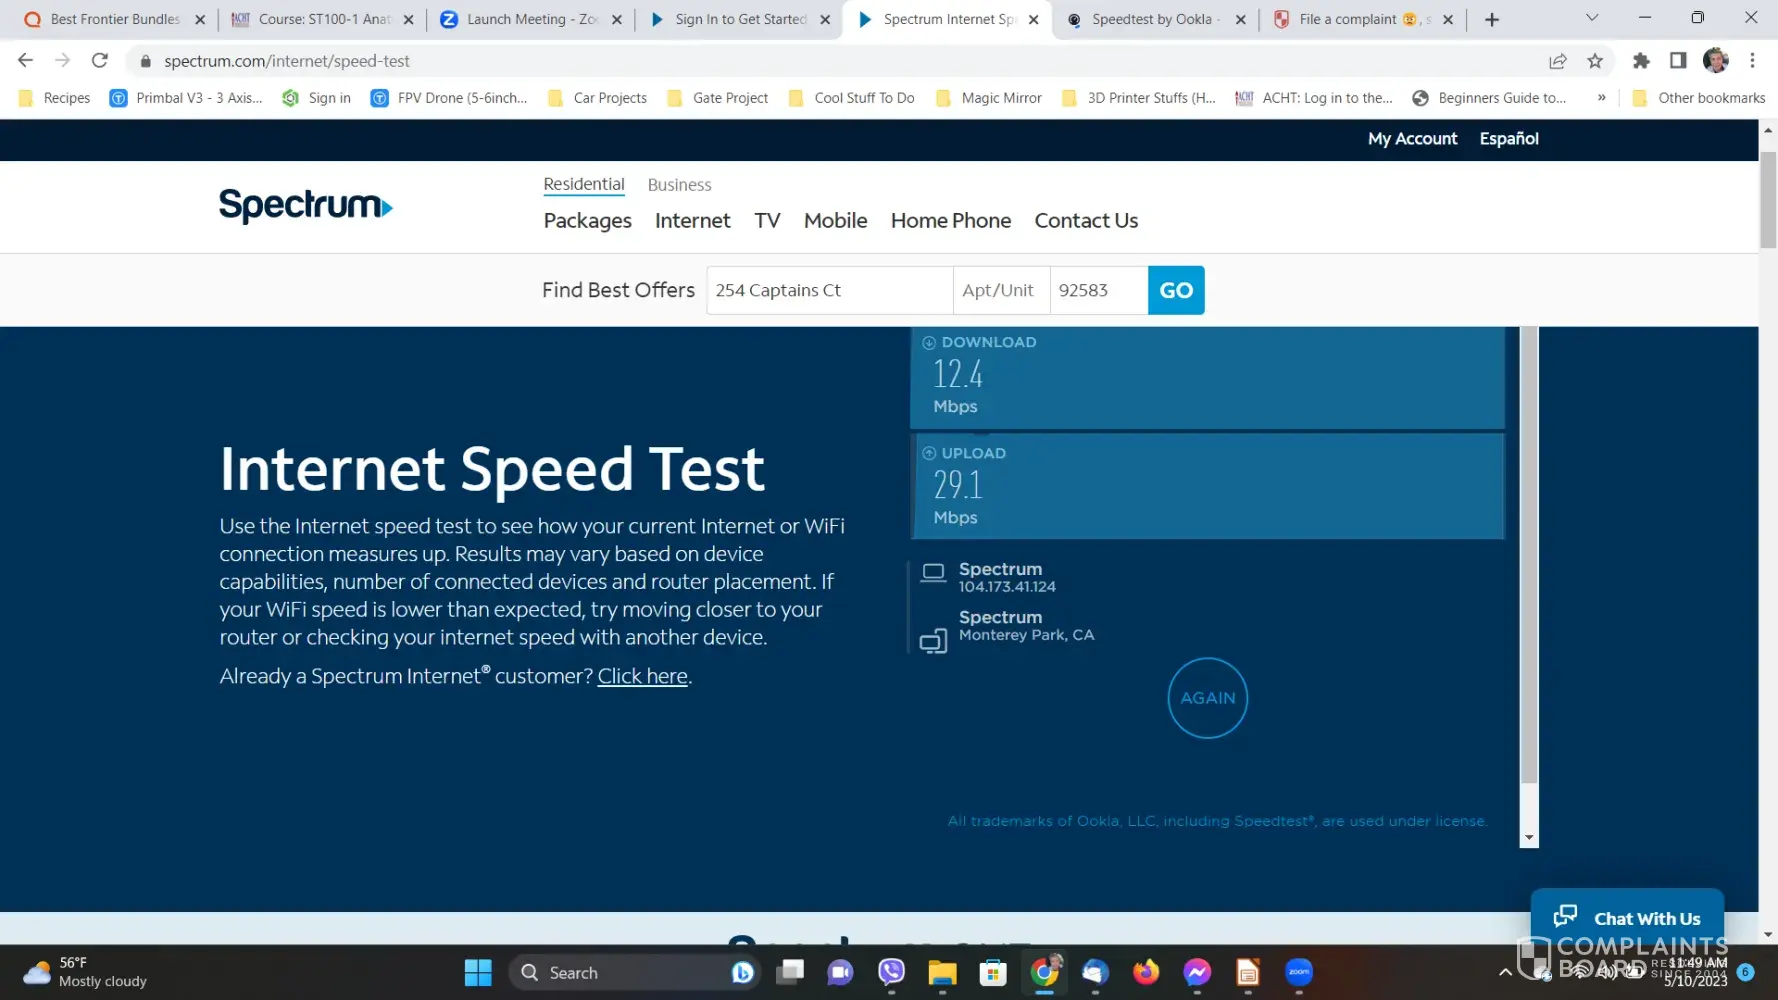Show the hidden bookmarks overflow chevron

tap(1602, 98)
